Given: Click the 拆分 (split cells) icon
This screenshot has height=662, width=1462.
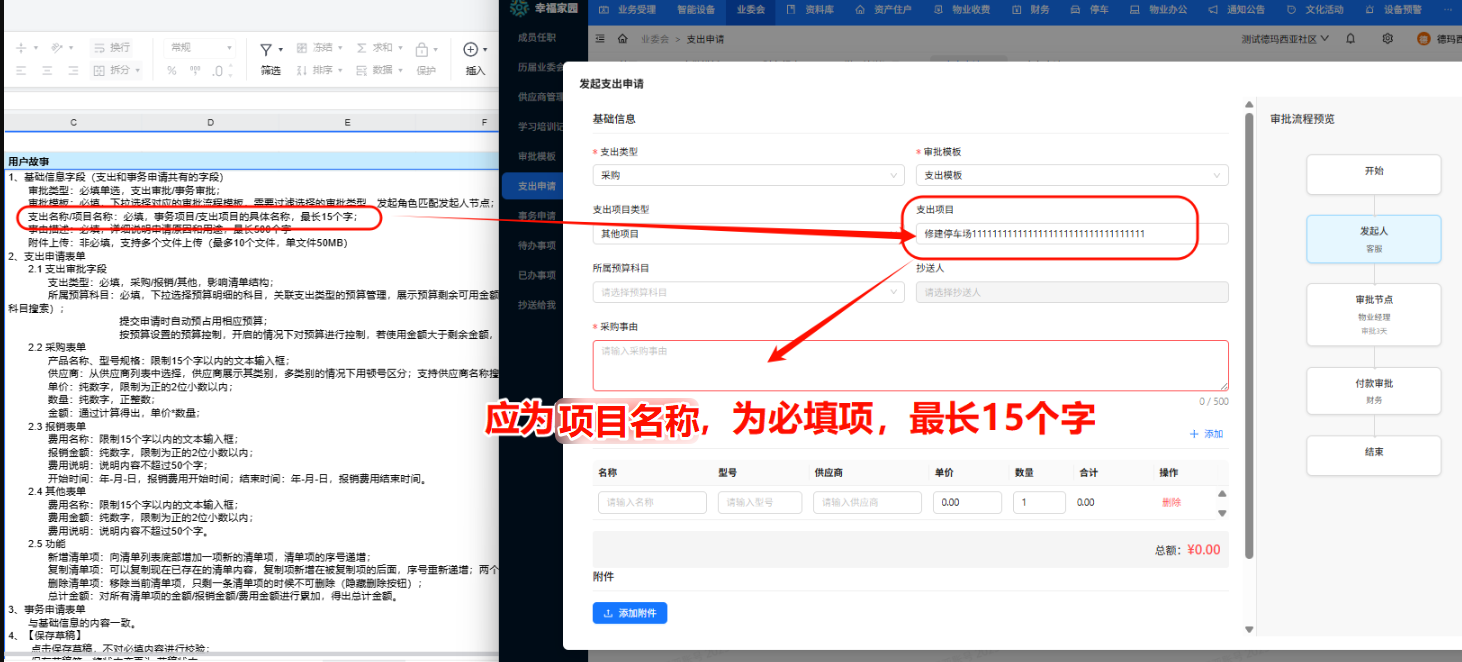Looking at the screenshot, I should tap(110, 71).
